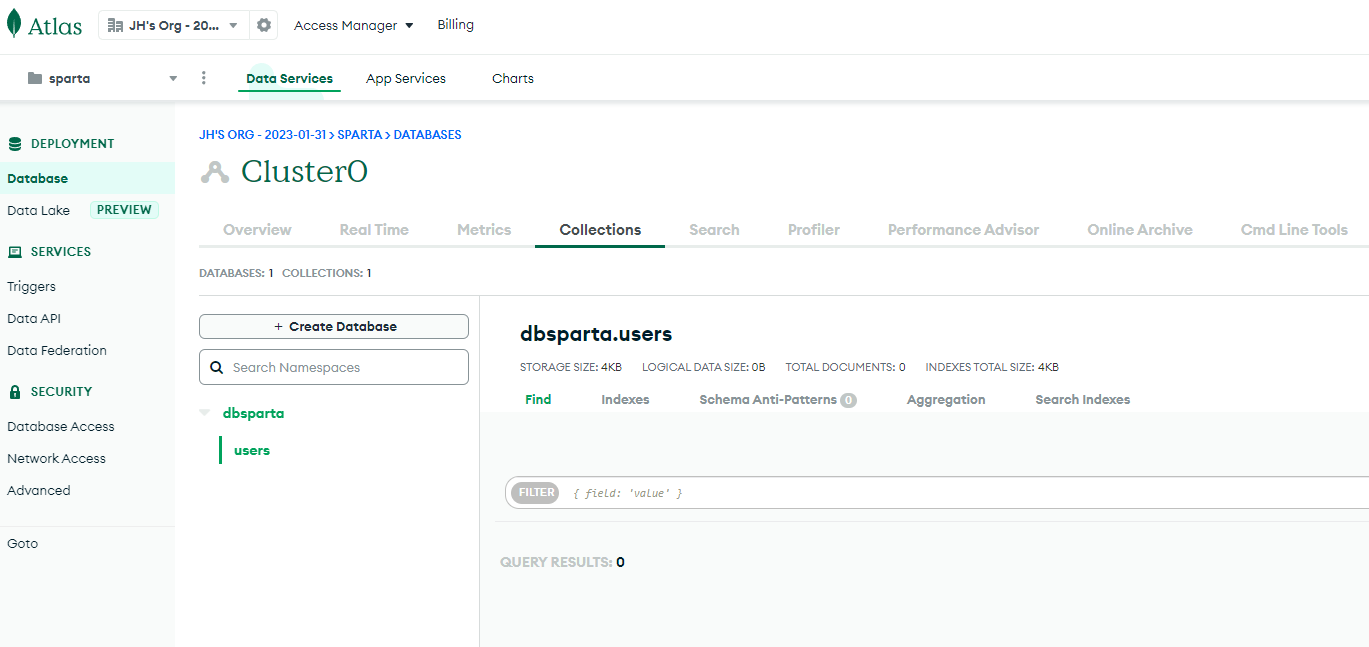Open the Online Archive tab
1369x647 pixels.
click(1140, 229)
